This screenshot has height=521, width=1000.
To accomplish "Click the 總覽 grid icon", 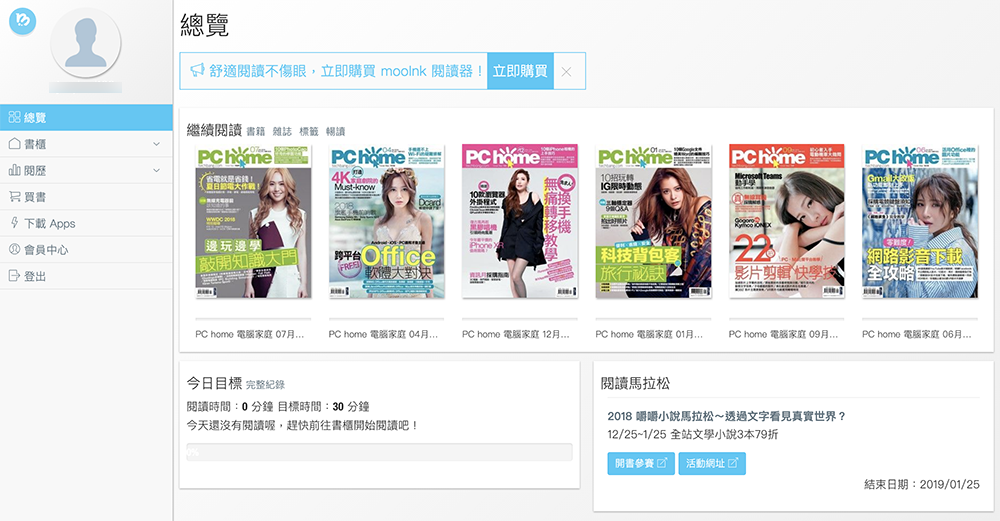I will point(15,117).
